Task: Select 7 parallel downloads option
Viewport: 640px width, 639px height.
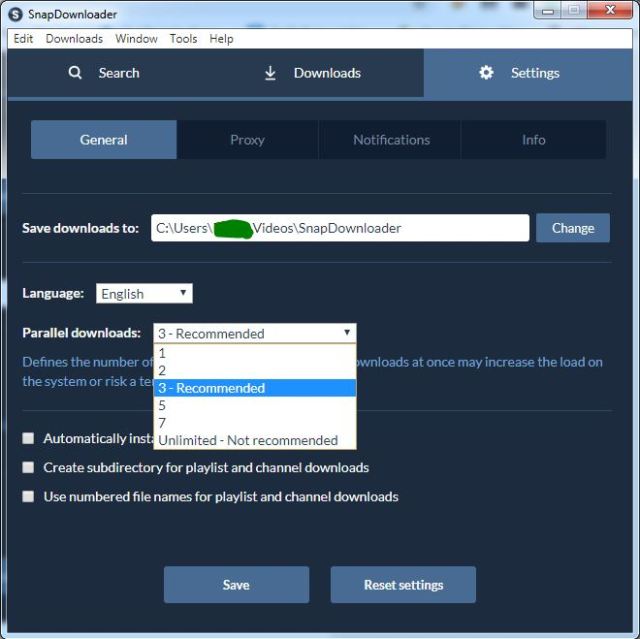Action: click(x=255, y=423)
